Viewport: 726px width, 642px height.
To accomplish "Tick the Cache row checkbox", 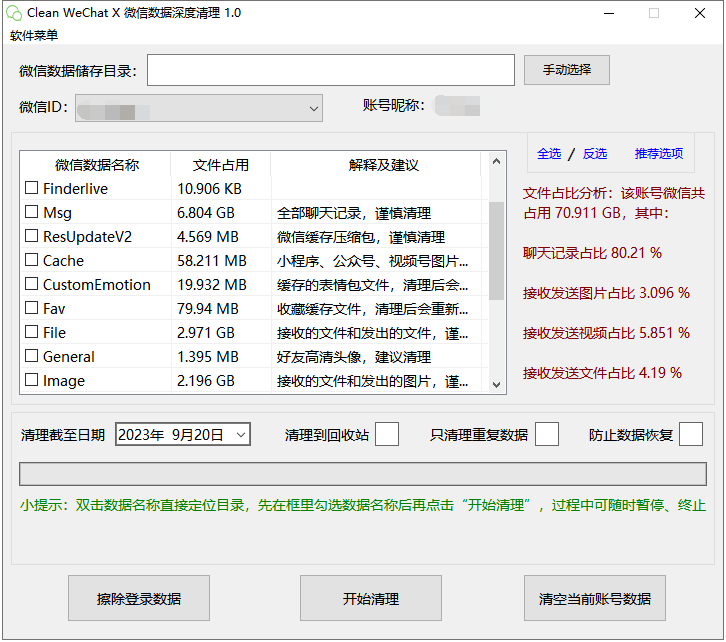I will (x=32, y=260).
